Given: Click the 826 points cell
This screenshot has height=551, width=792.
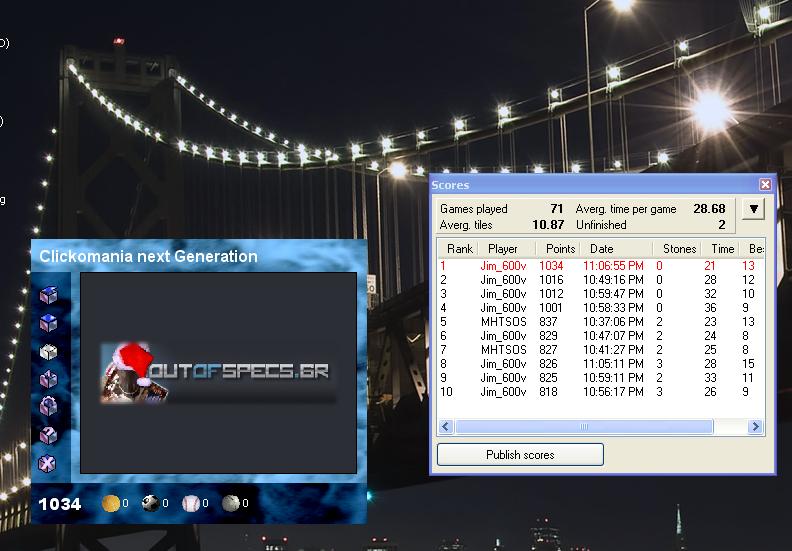Looking at the screenshot, I should click(548, 364).
